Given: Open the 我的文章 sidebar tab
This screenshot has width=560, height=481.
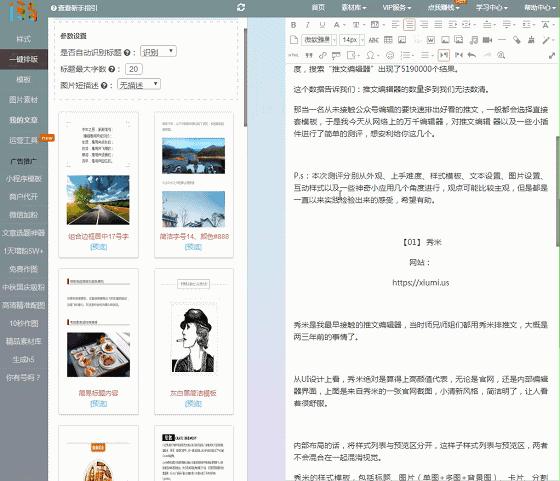Looking at the screenshot, I should click(24, 120).
